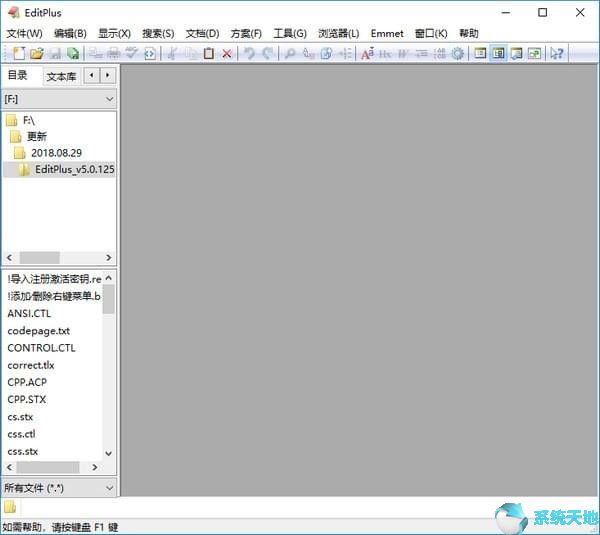This screenshot has height=535, width=600.
Task: Click the red X delete icon
Action: click(227, 53)
